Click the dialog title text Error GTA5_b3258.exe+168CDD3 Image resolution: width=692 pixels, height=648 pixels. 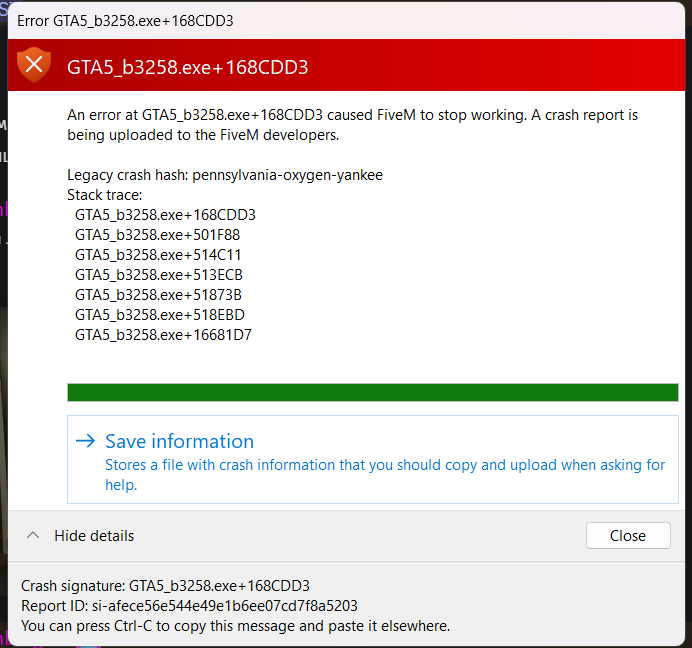tap(125, 21)
